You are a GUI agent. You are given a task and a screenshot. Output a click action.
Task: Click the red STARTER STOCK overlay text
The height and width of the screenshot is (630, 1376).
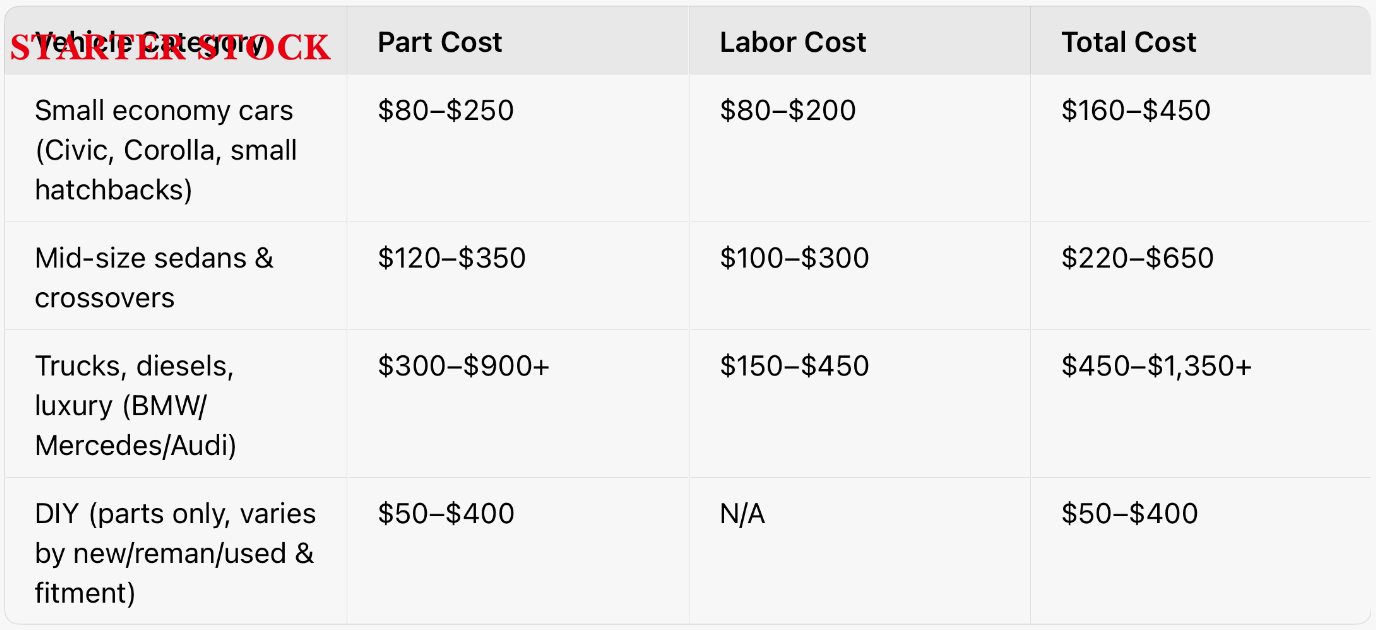[170, 48]
